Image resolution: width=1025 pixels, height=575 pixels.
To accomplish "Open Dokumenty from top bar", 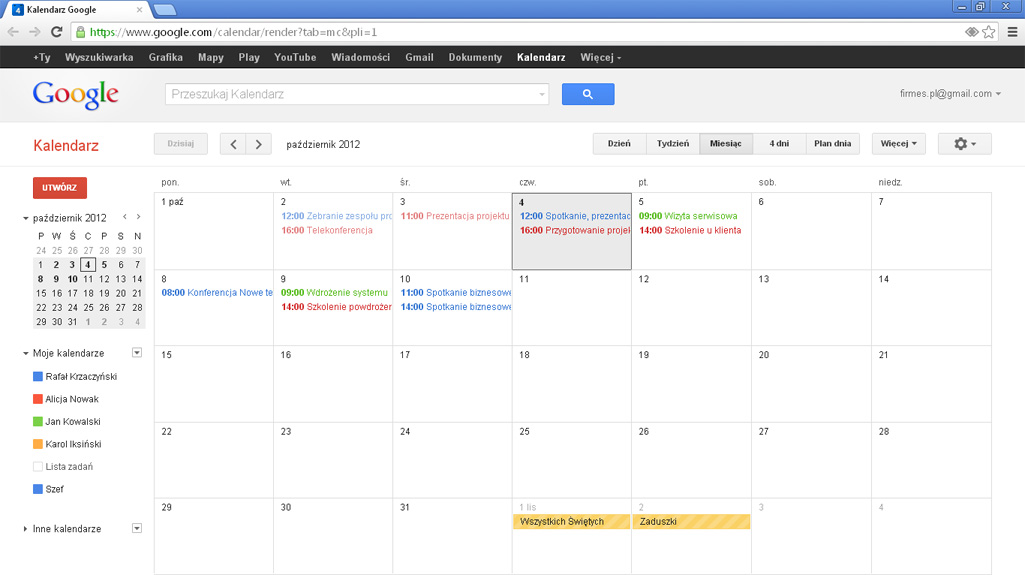I will tap(475, 58).
